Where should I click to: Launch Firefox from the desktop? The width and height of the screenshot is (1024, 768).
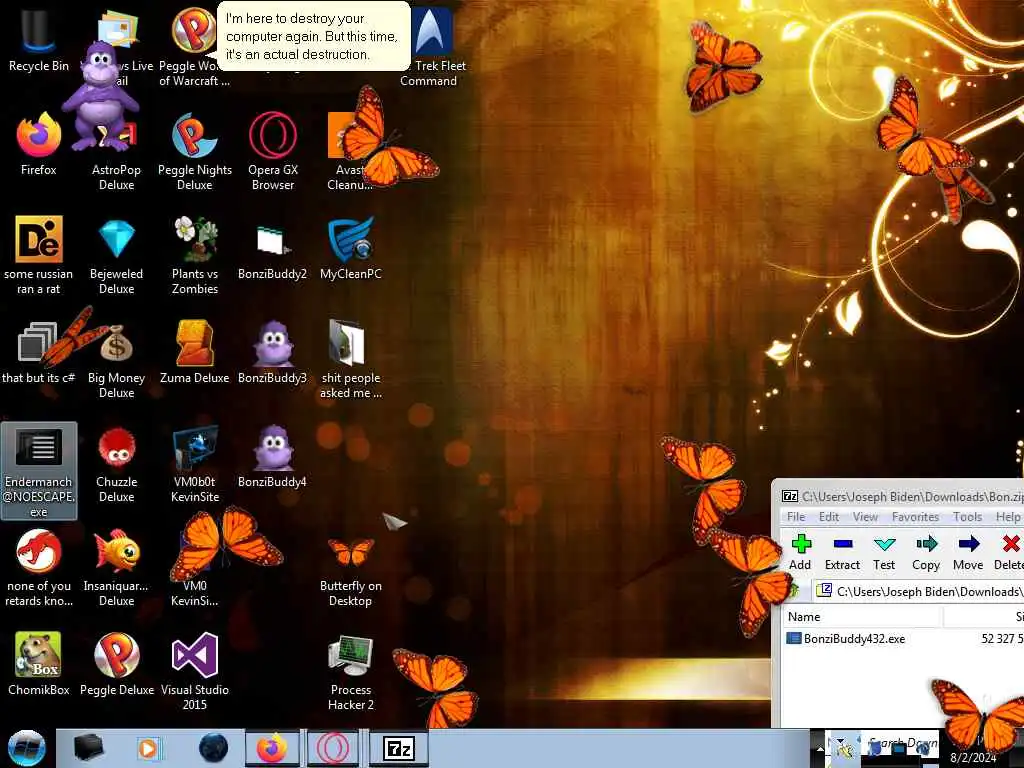(x=39, y=144)
